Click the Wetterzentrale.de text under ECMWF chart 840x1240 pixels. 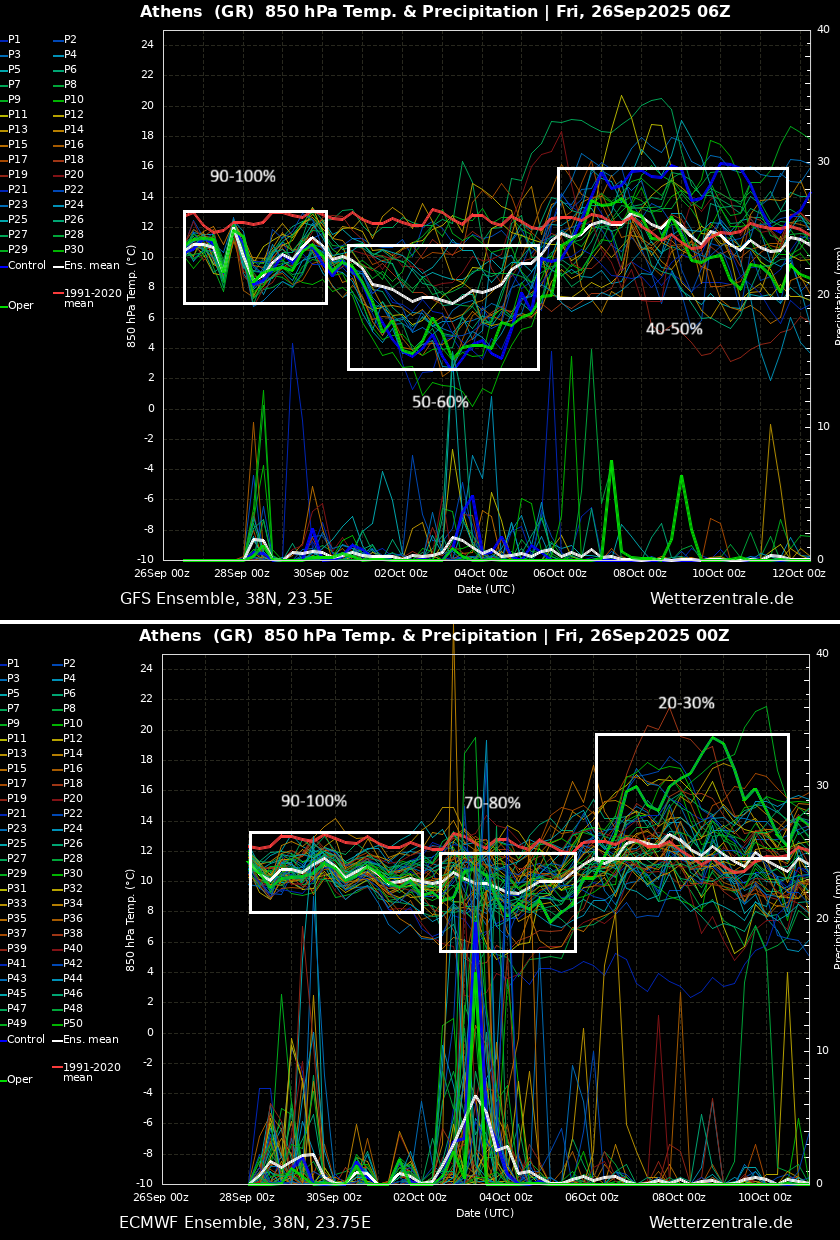coord(720,1223)
